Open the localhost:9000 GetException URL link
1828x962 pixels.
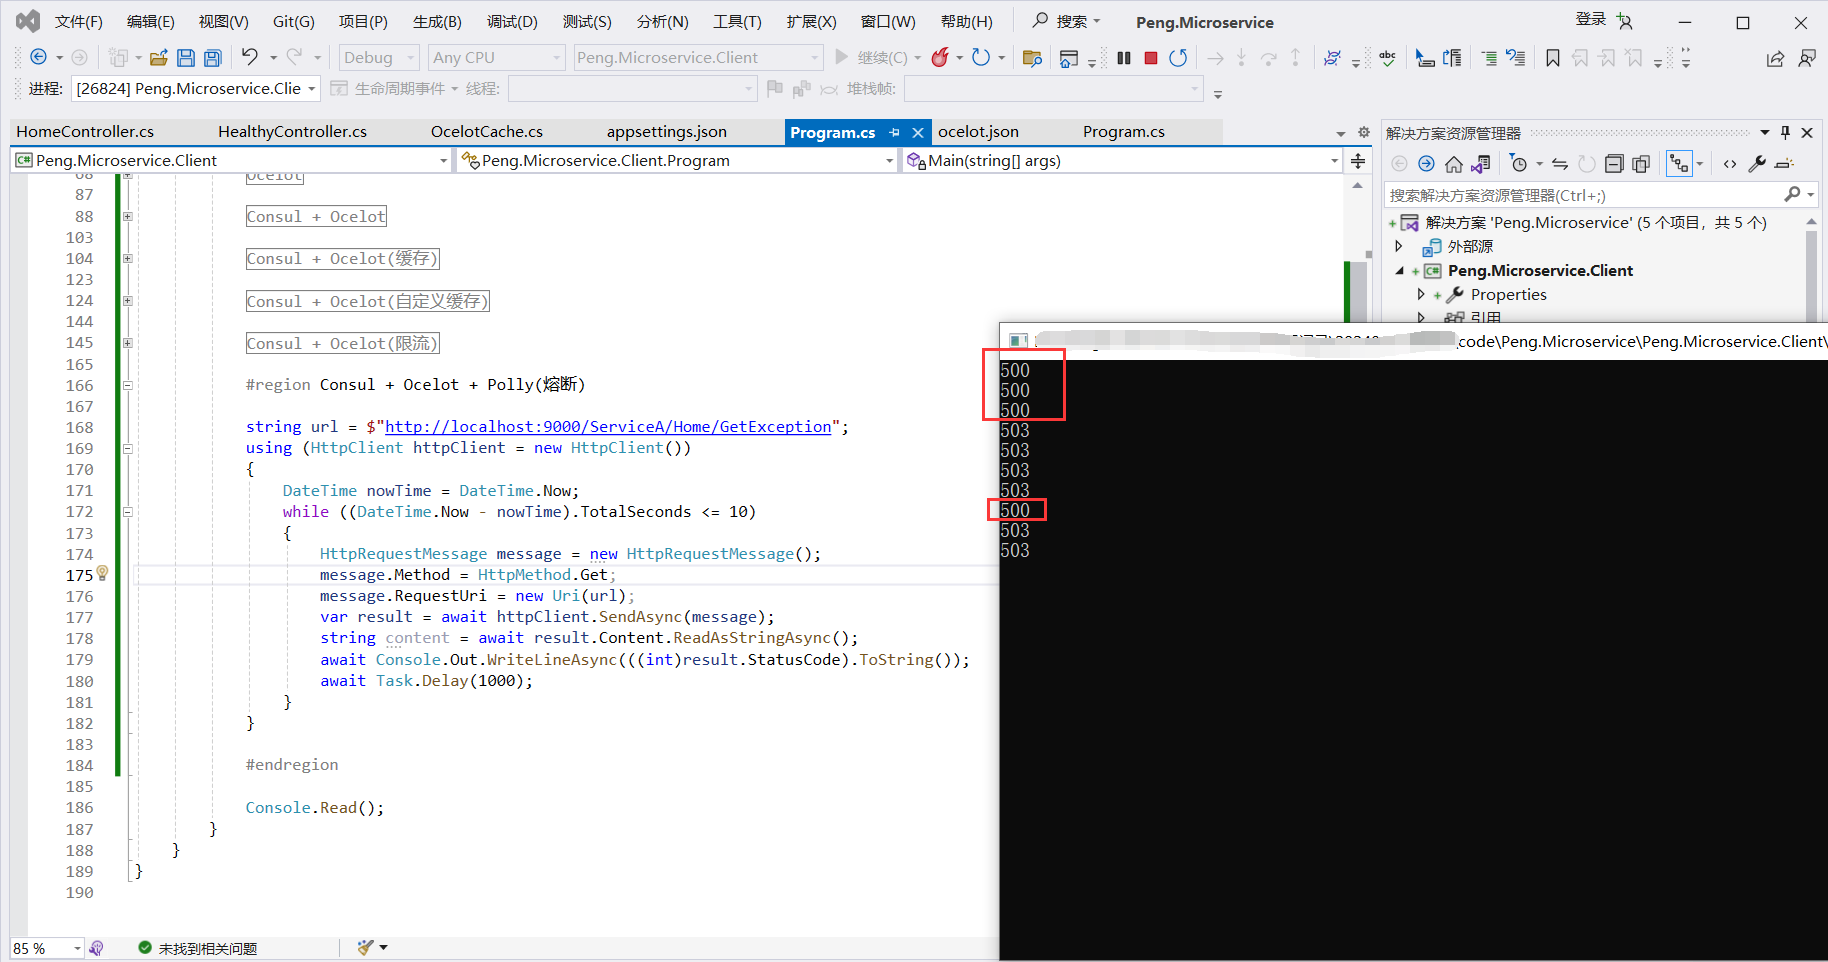(x=608, y=427)
